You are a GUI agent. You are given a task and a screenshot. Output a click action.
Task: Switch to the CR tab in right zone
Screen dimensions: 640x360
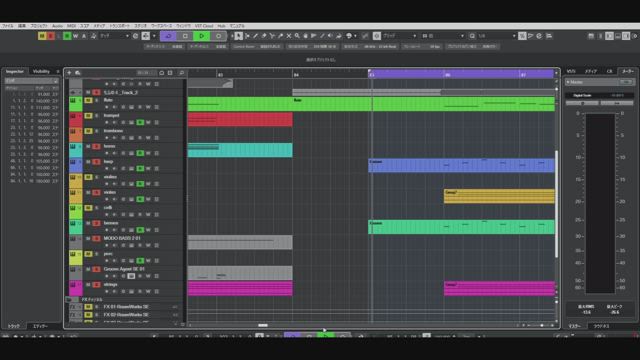[x=609, y=71]
